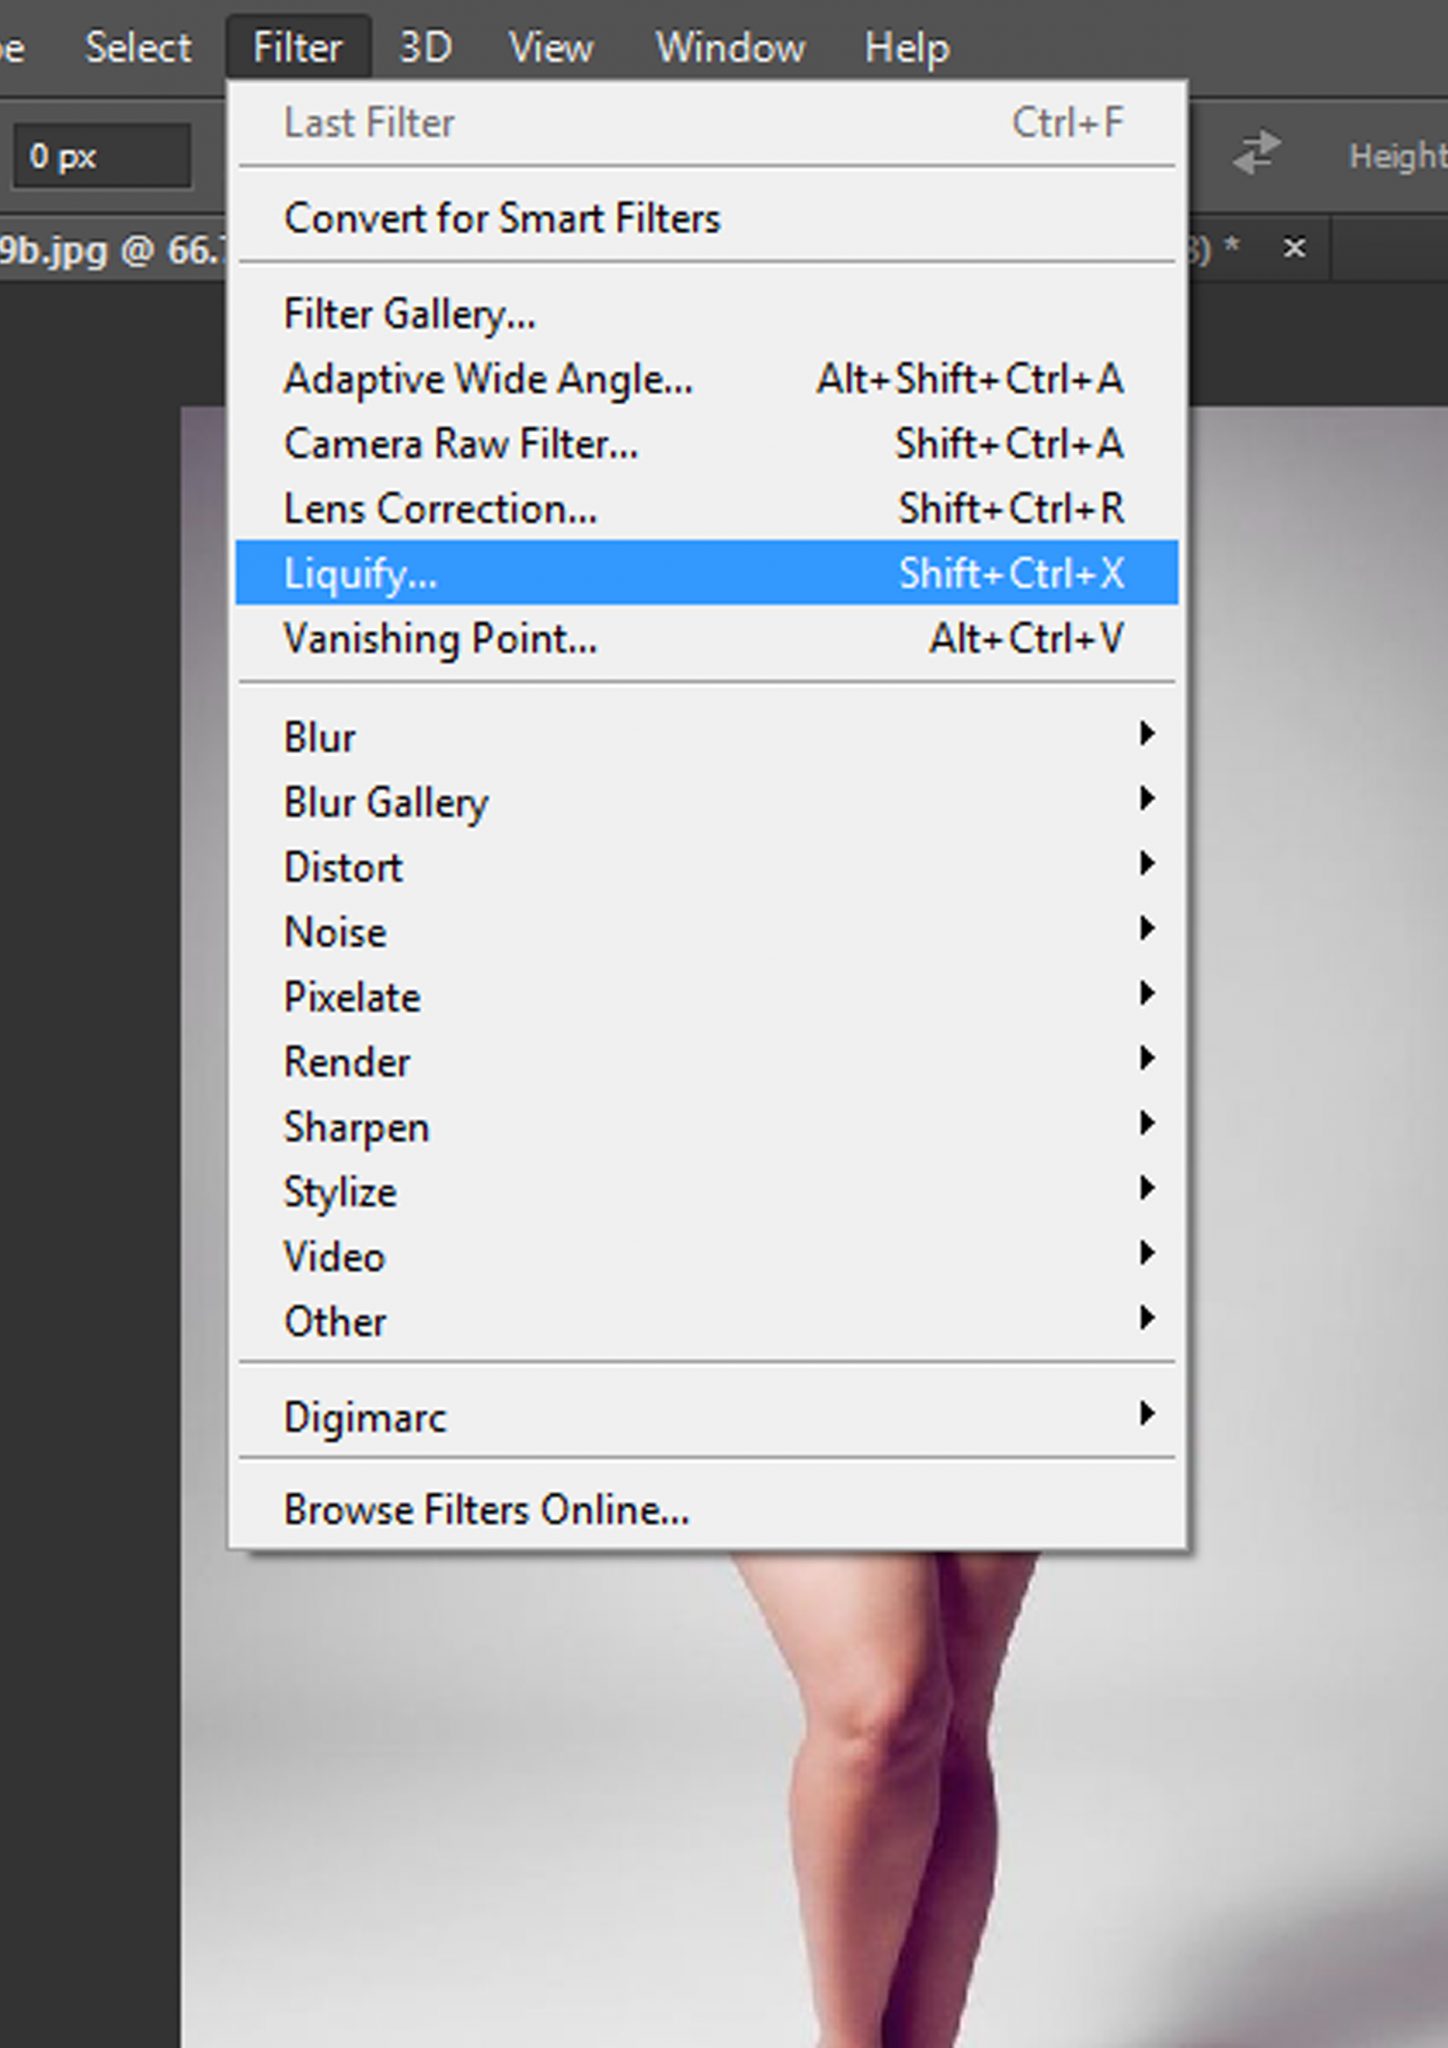The height and width of the screenshot is (2048, 1448).
Task: Click the swap width and height icon
Action: pyautogui.click(x=1255, y=153)
